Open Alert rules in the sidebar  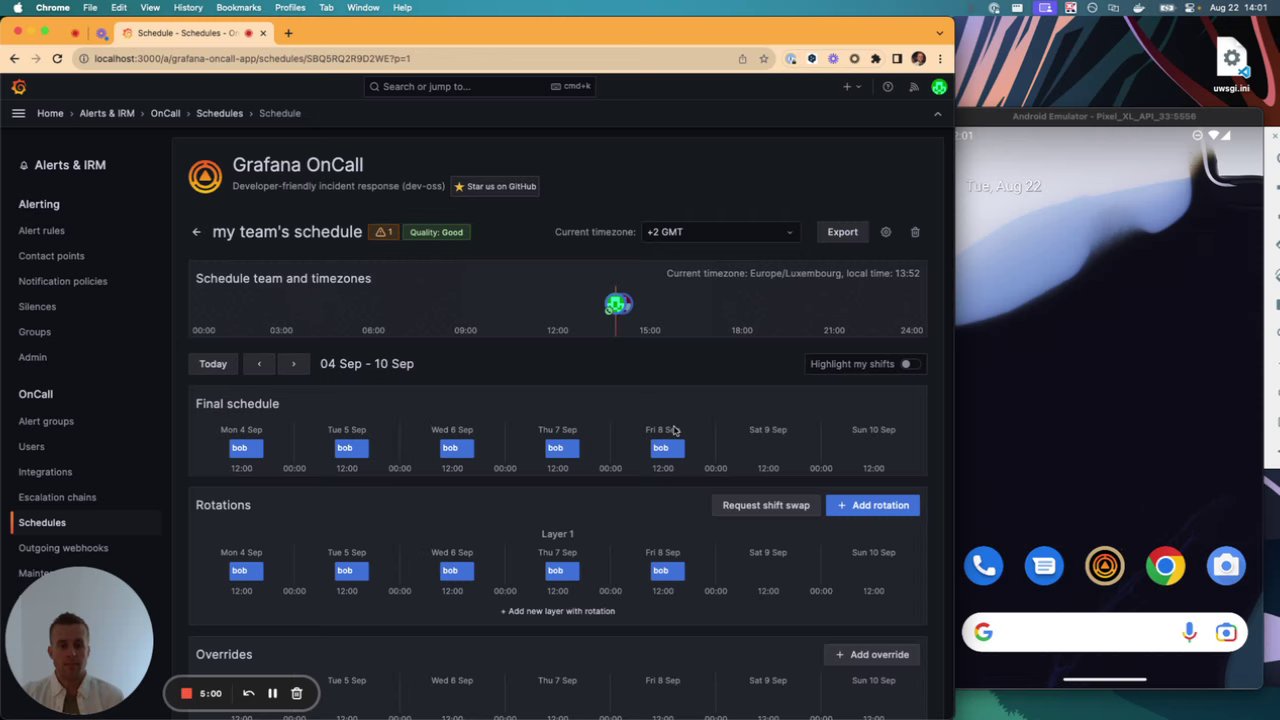[41, 231]
